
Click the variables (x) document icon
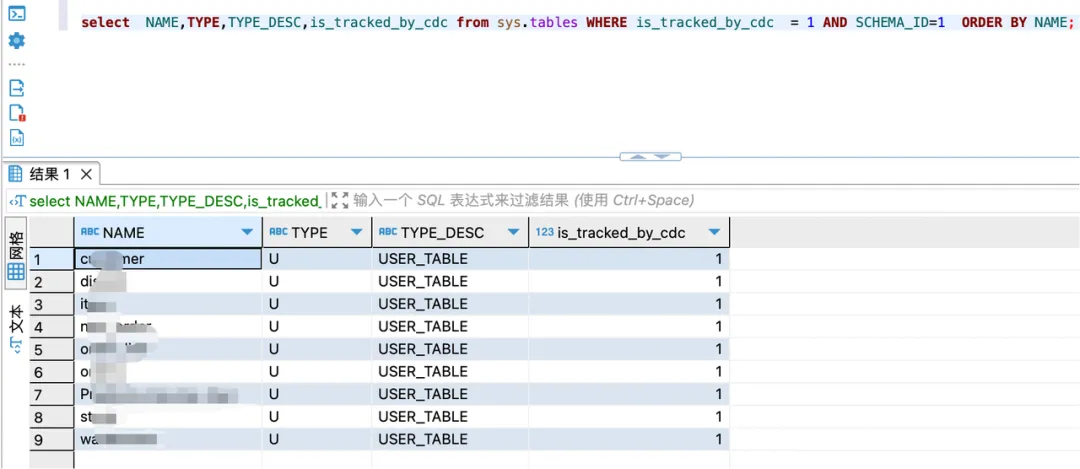pyautogui.click(x=16, y=138)
